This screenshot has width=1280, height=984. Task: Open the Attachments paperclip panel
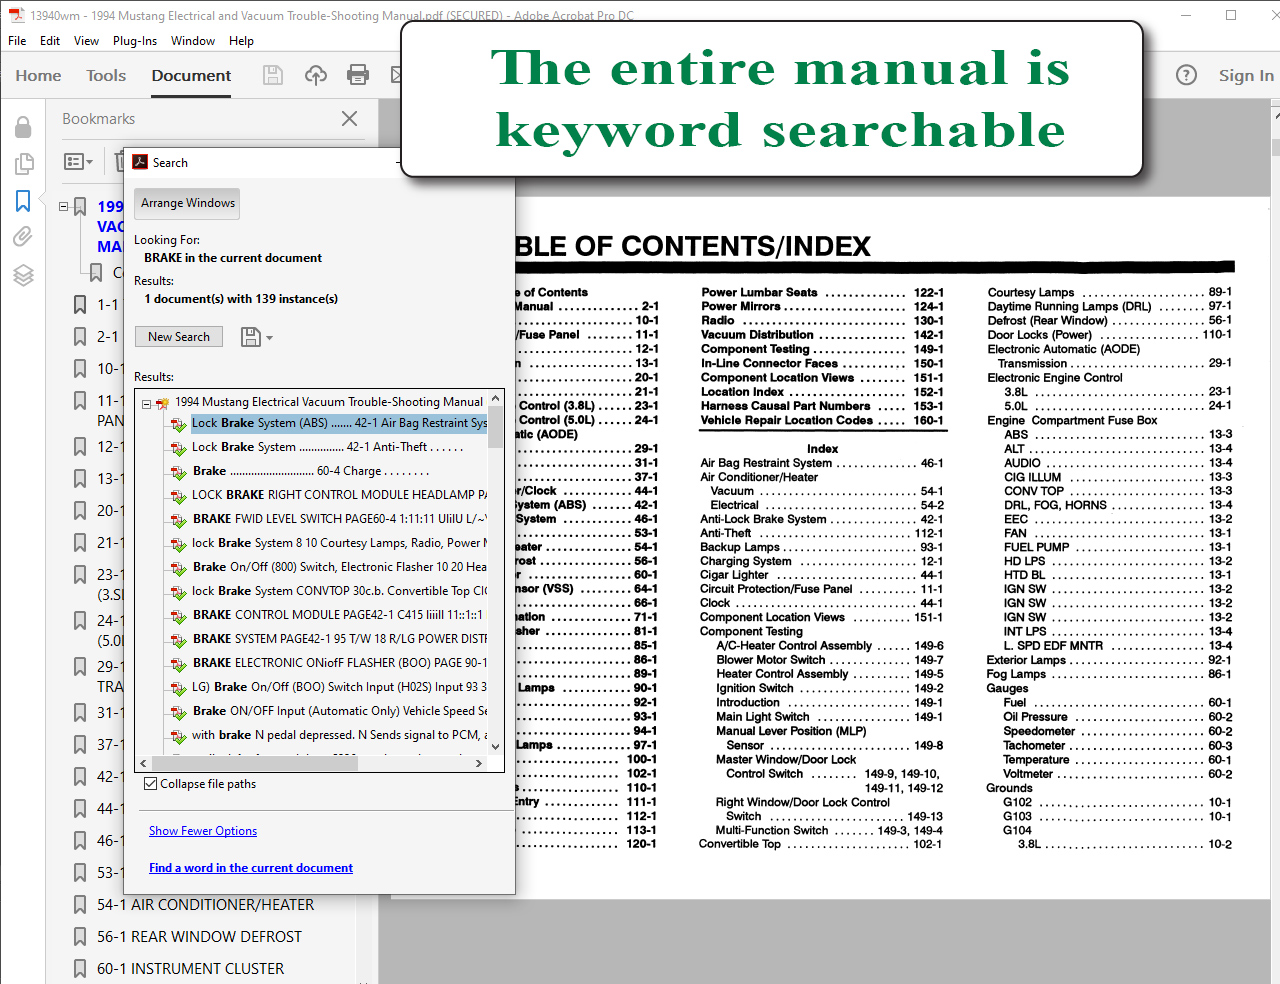(23, 237)
